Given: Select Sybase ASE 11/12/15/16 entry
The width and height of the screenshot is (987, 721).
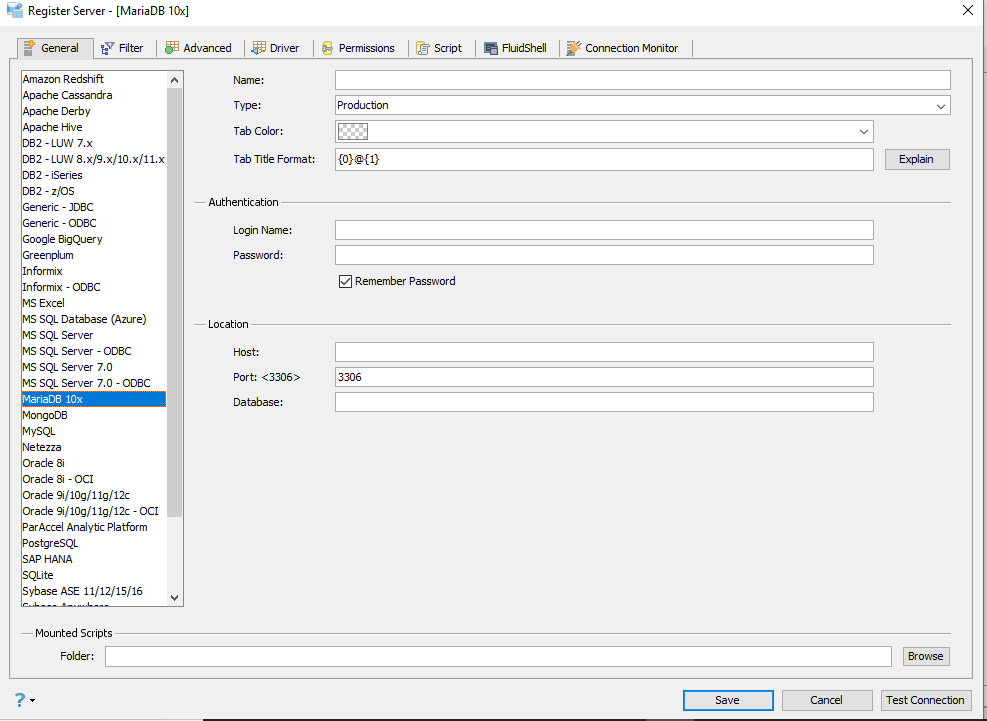Looking at the screenshot, I should click(x=94, y=591).
